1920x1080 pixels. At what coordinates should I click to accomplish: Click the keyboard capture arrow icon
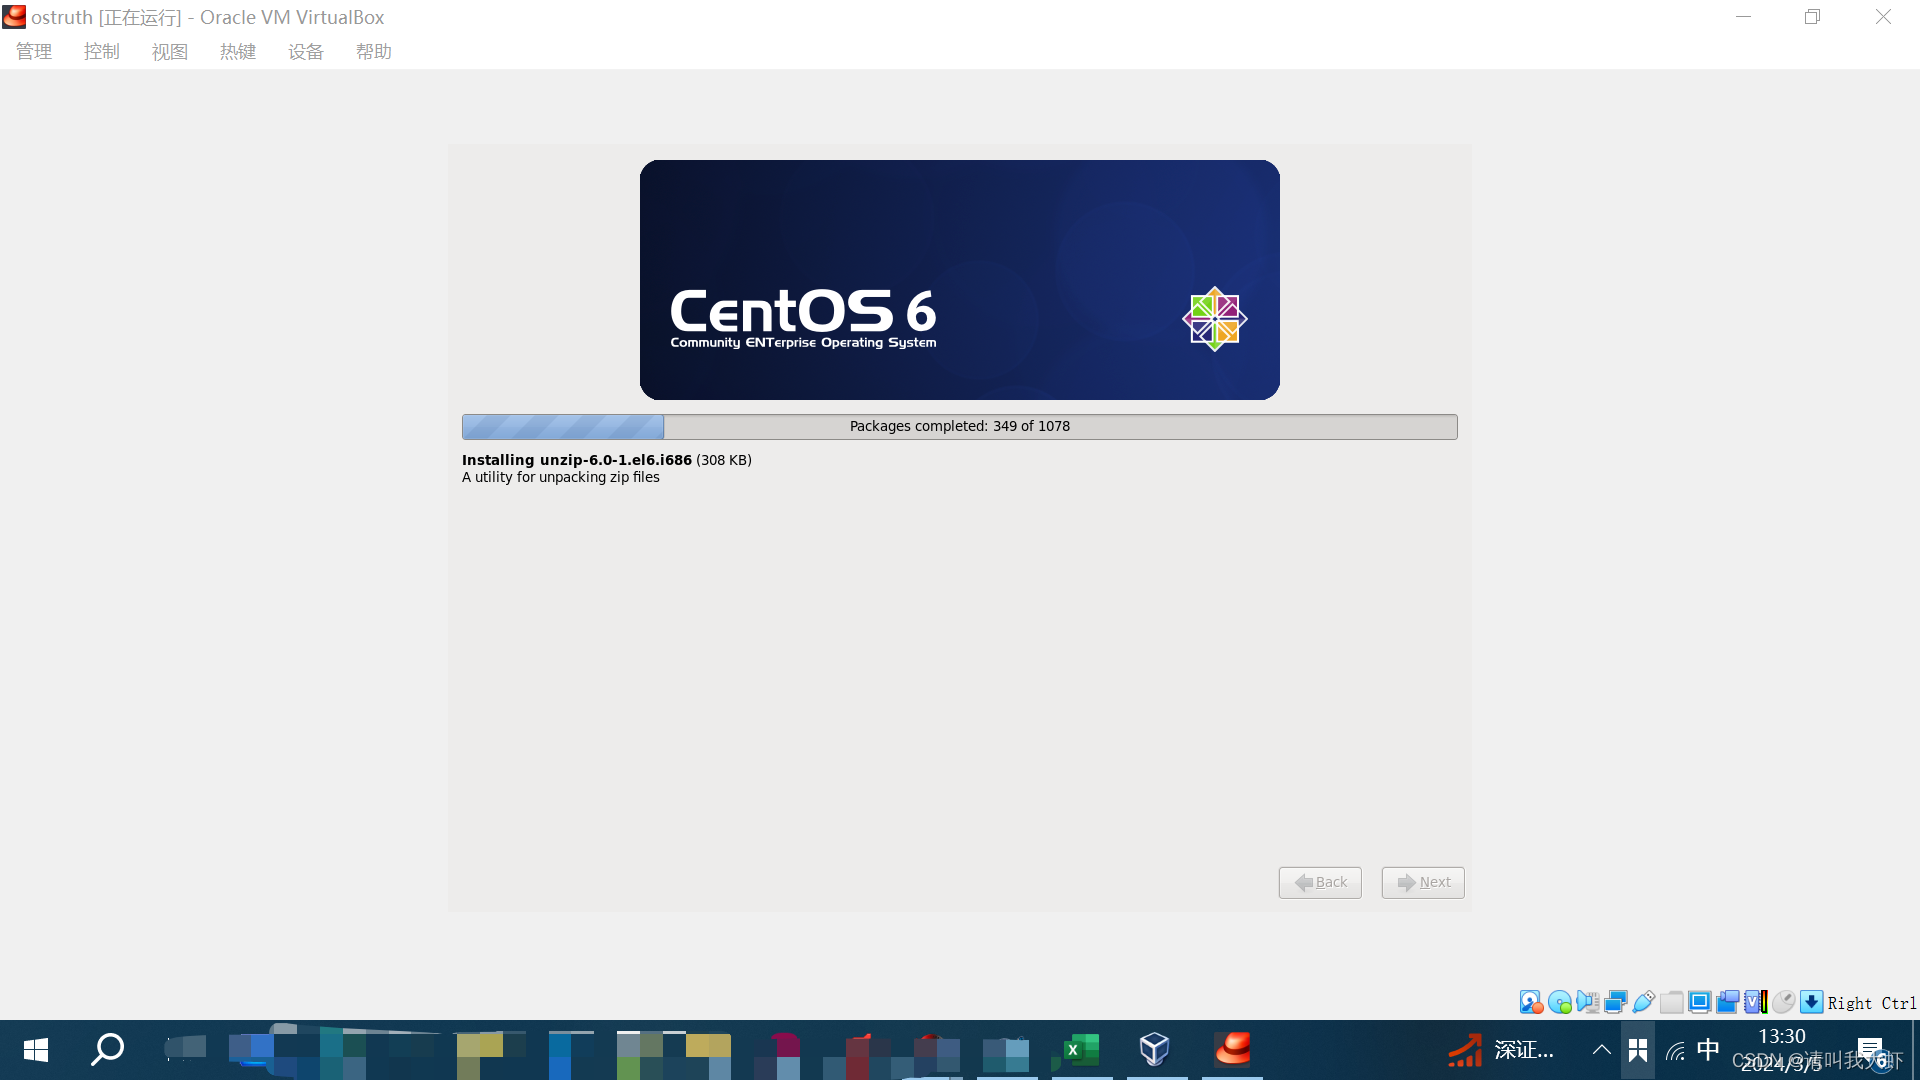point(1811,1002)
